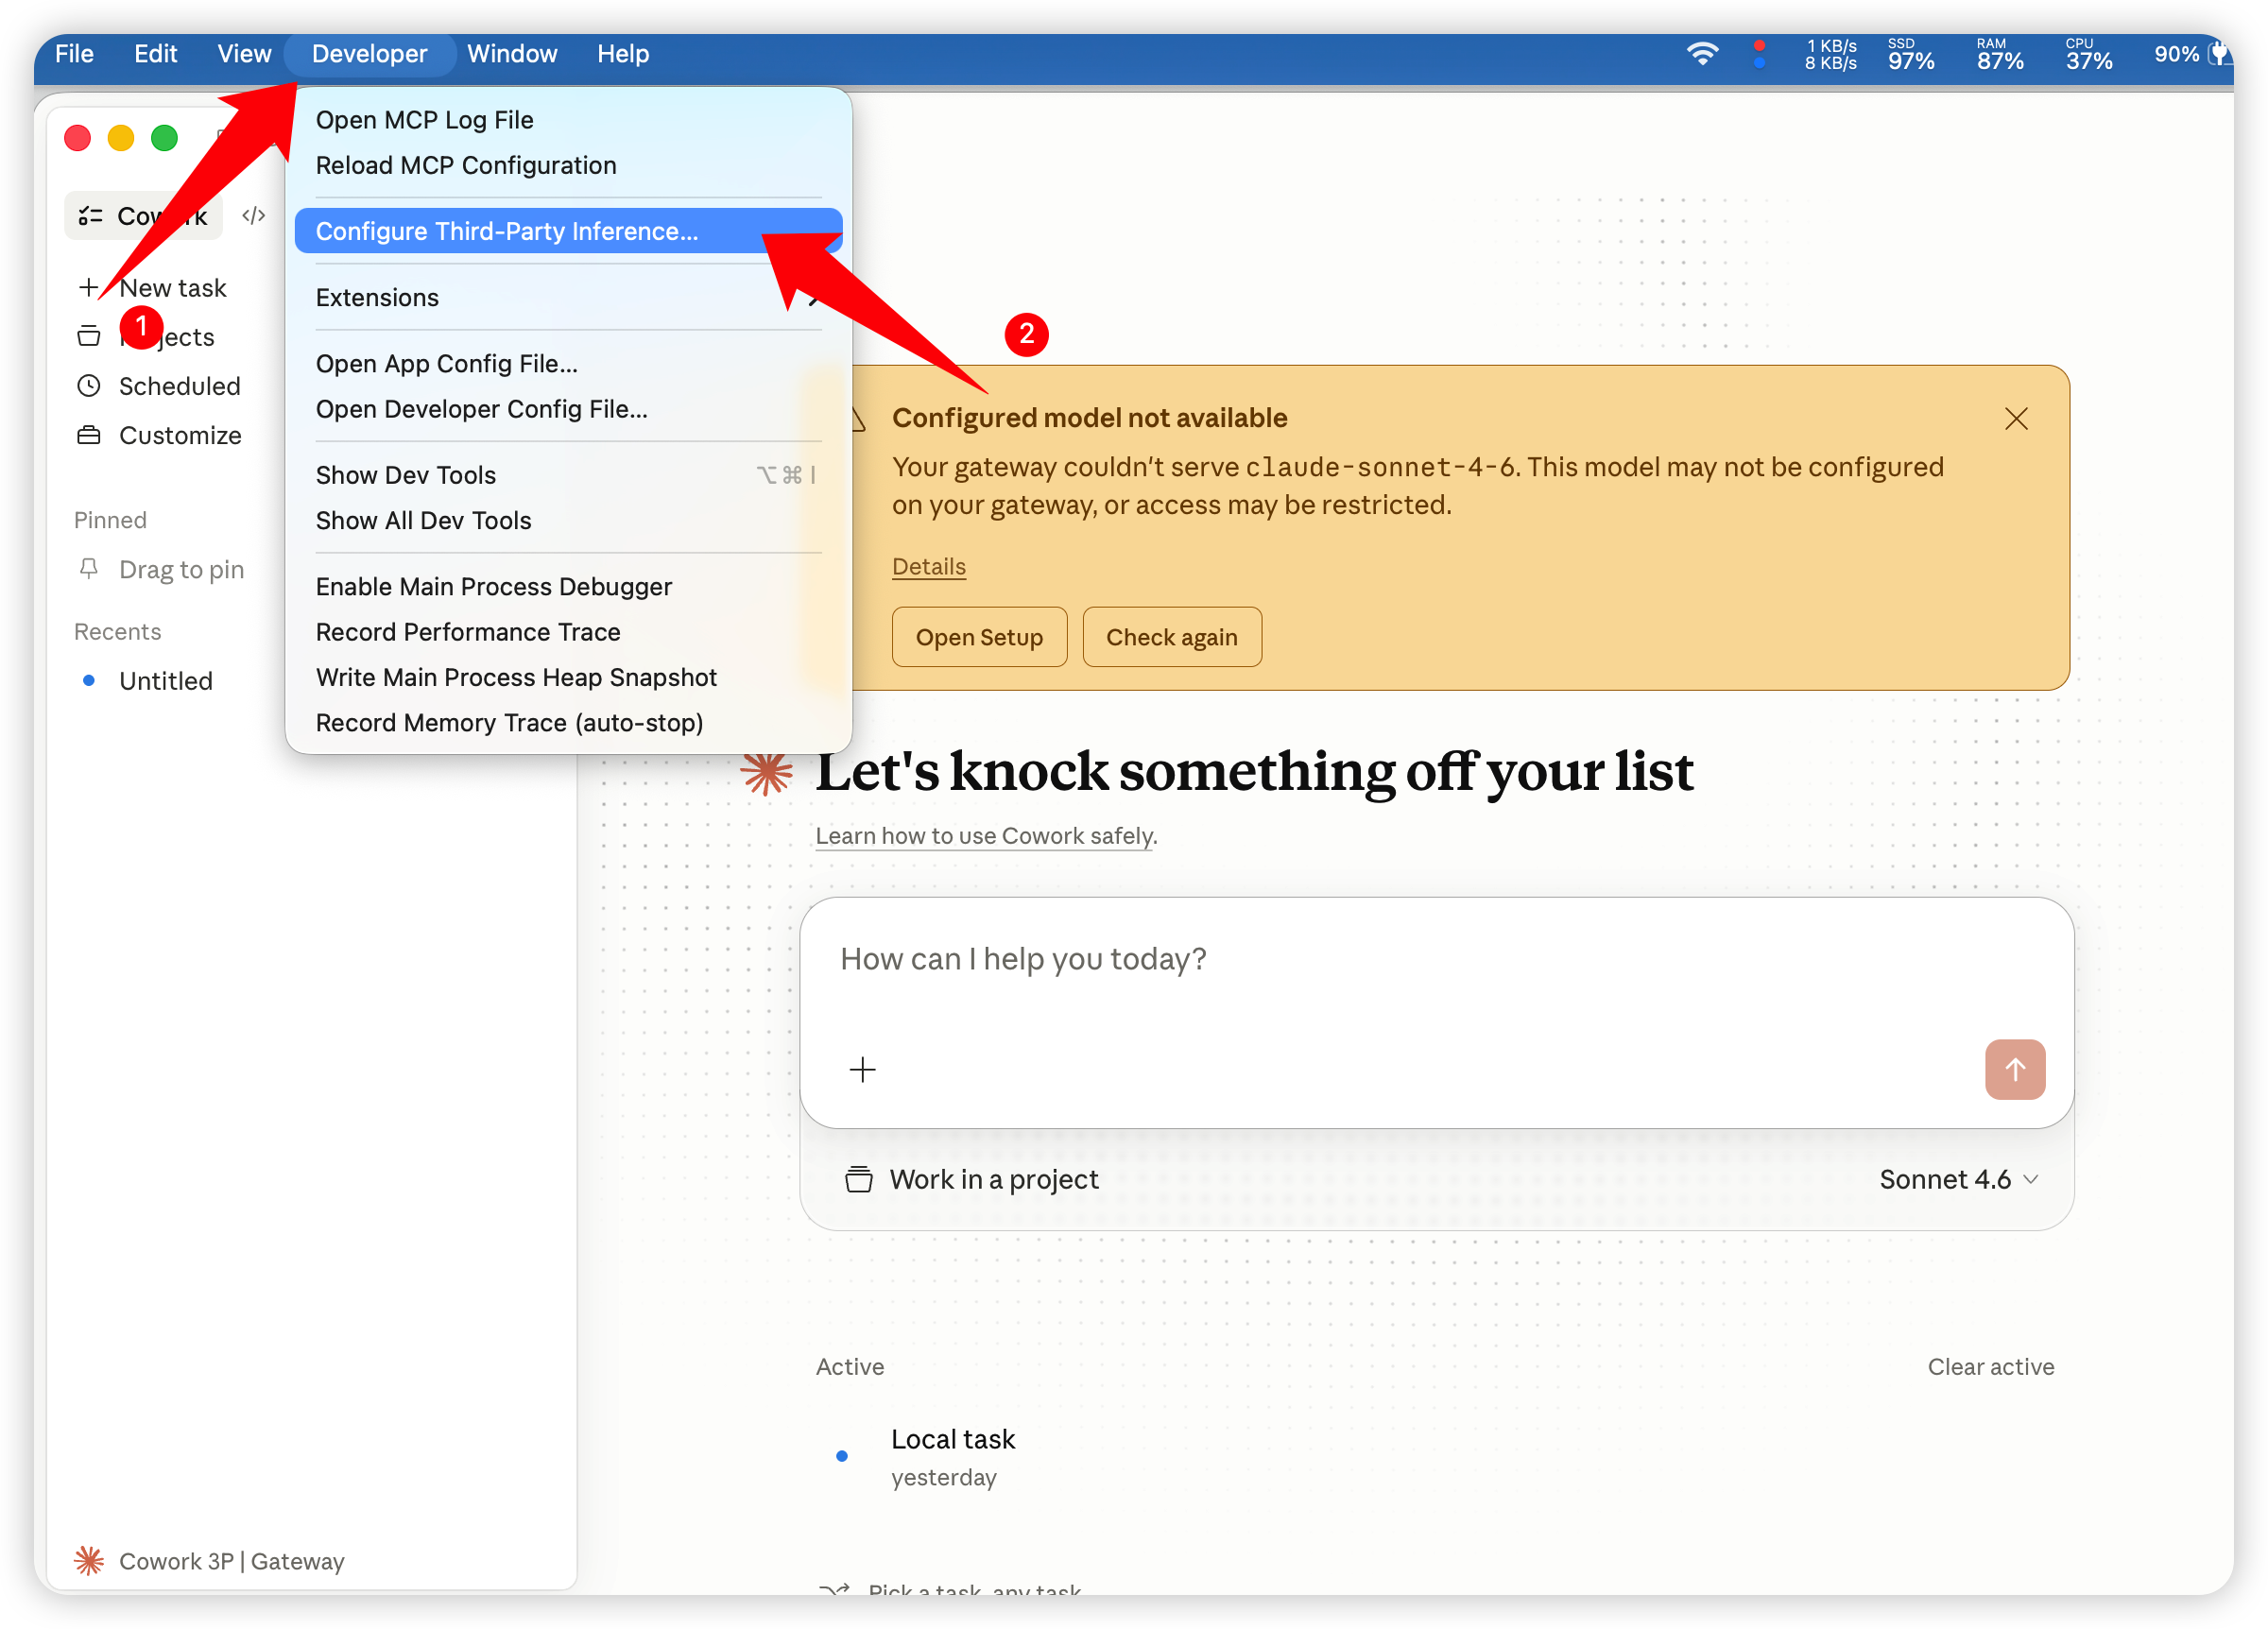
Task: Click the Wi-Fi icon in the menu bar
Action: coord(1702,54)
